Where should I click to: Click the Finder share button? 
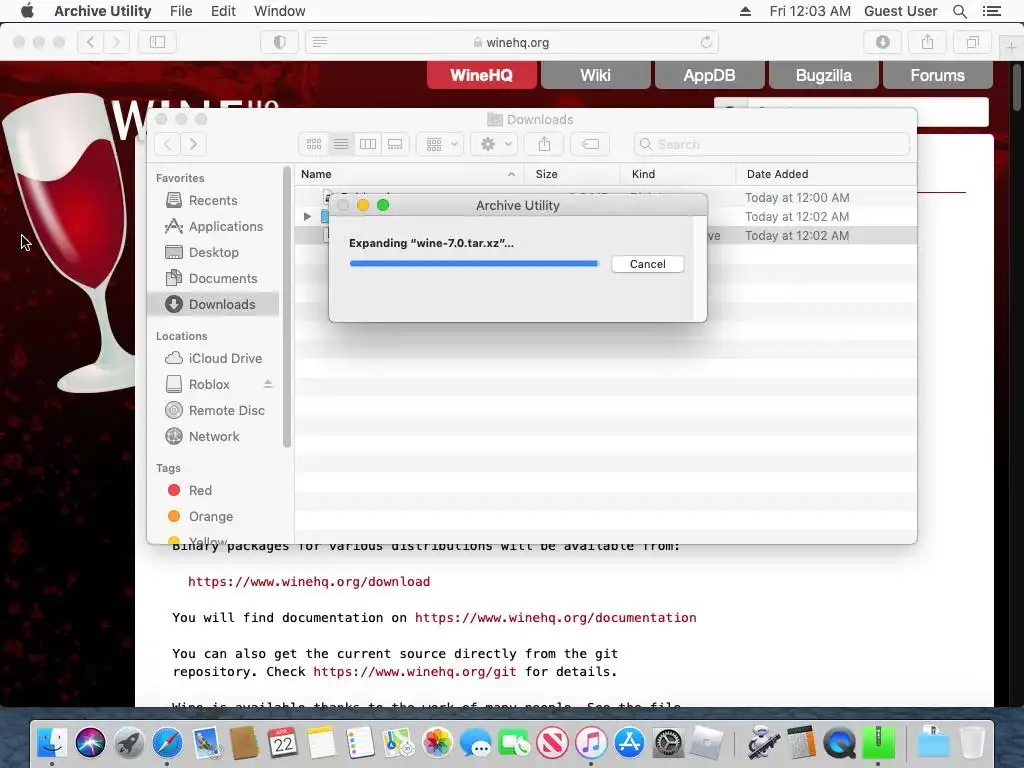click(x=545, y=144)
